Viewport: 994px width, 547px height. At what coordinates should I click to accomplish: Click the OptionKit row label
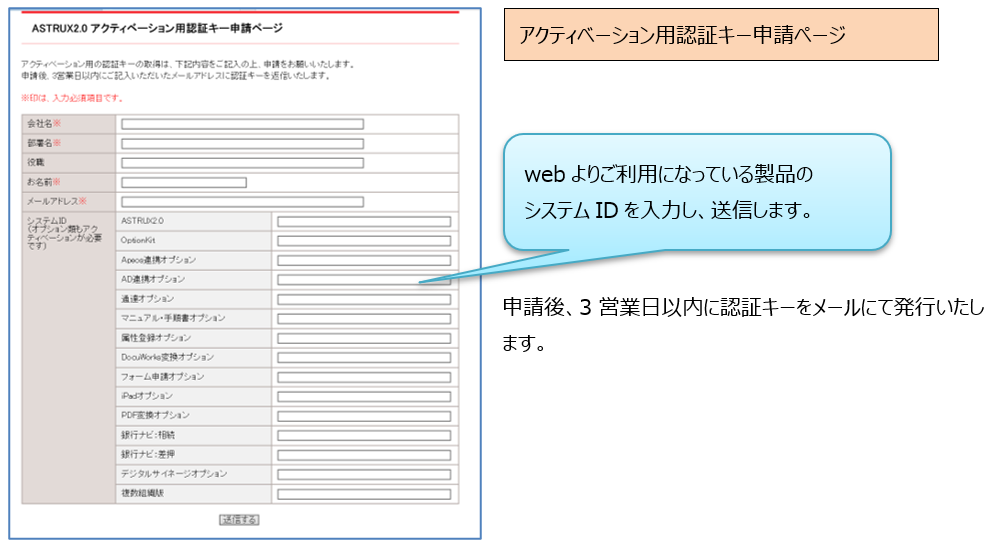138,240
